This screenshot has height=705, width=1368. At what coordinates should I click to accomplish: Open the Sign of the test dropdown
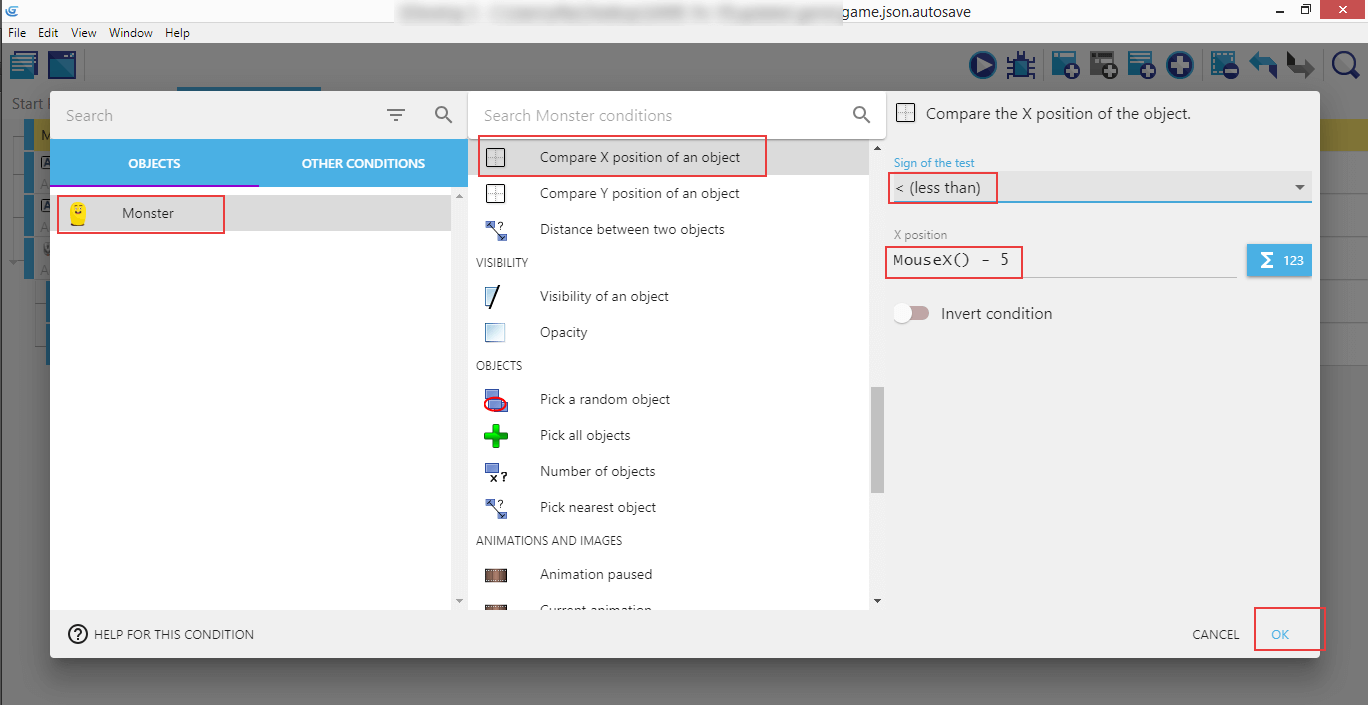point(1100,188)
